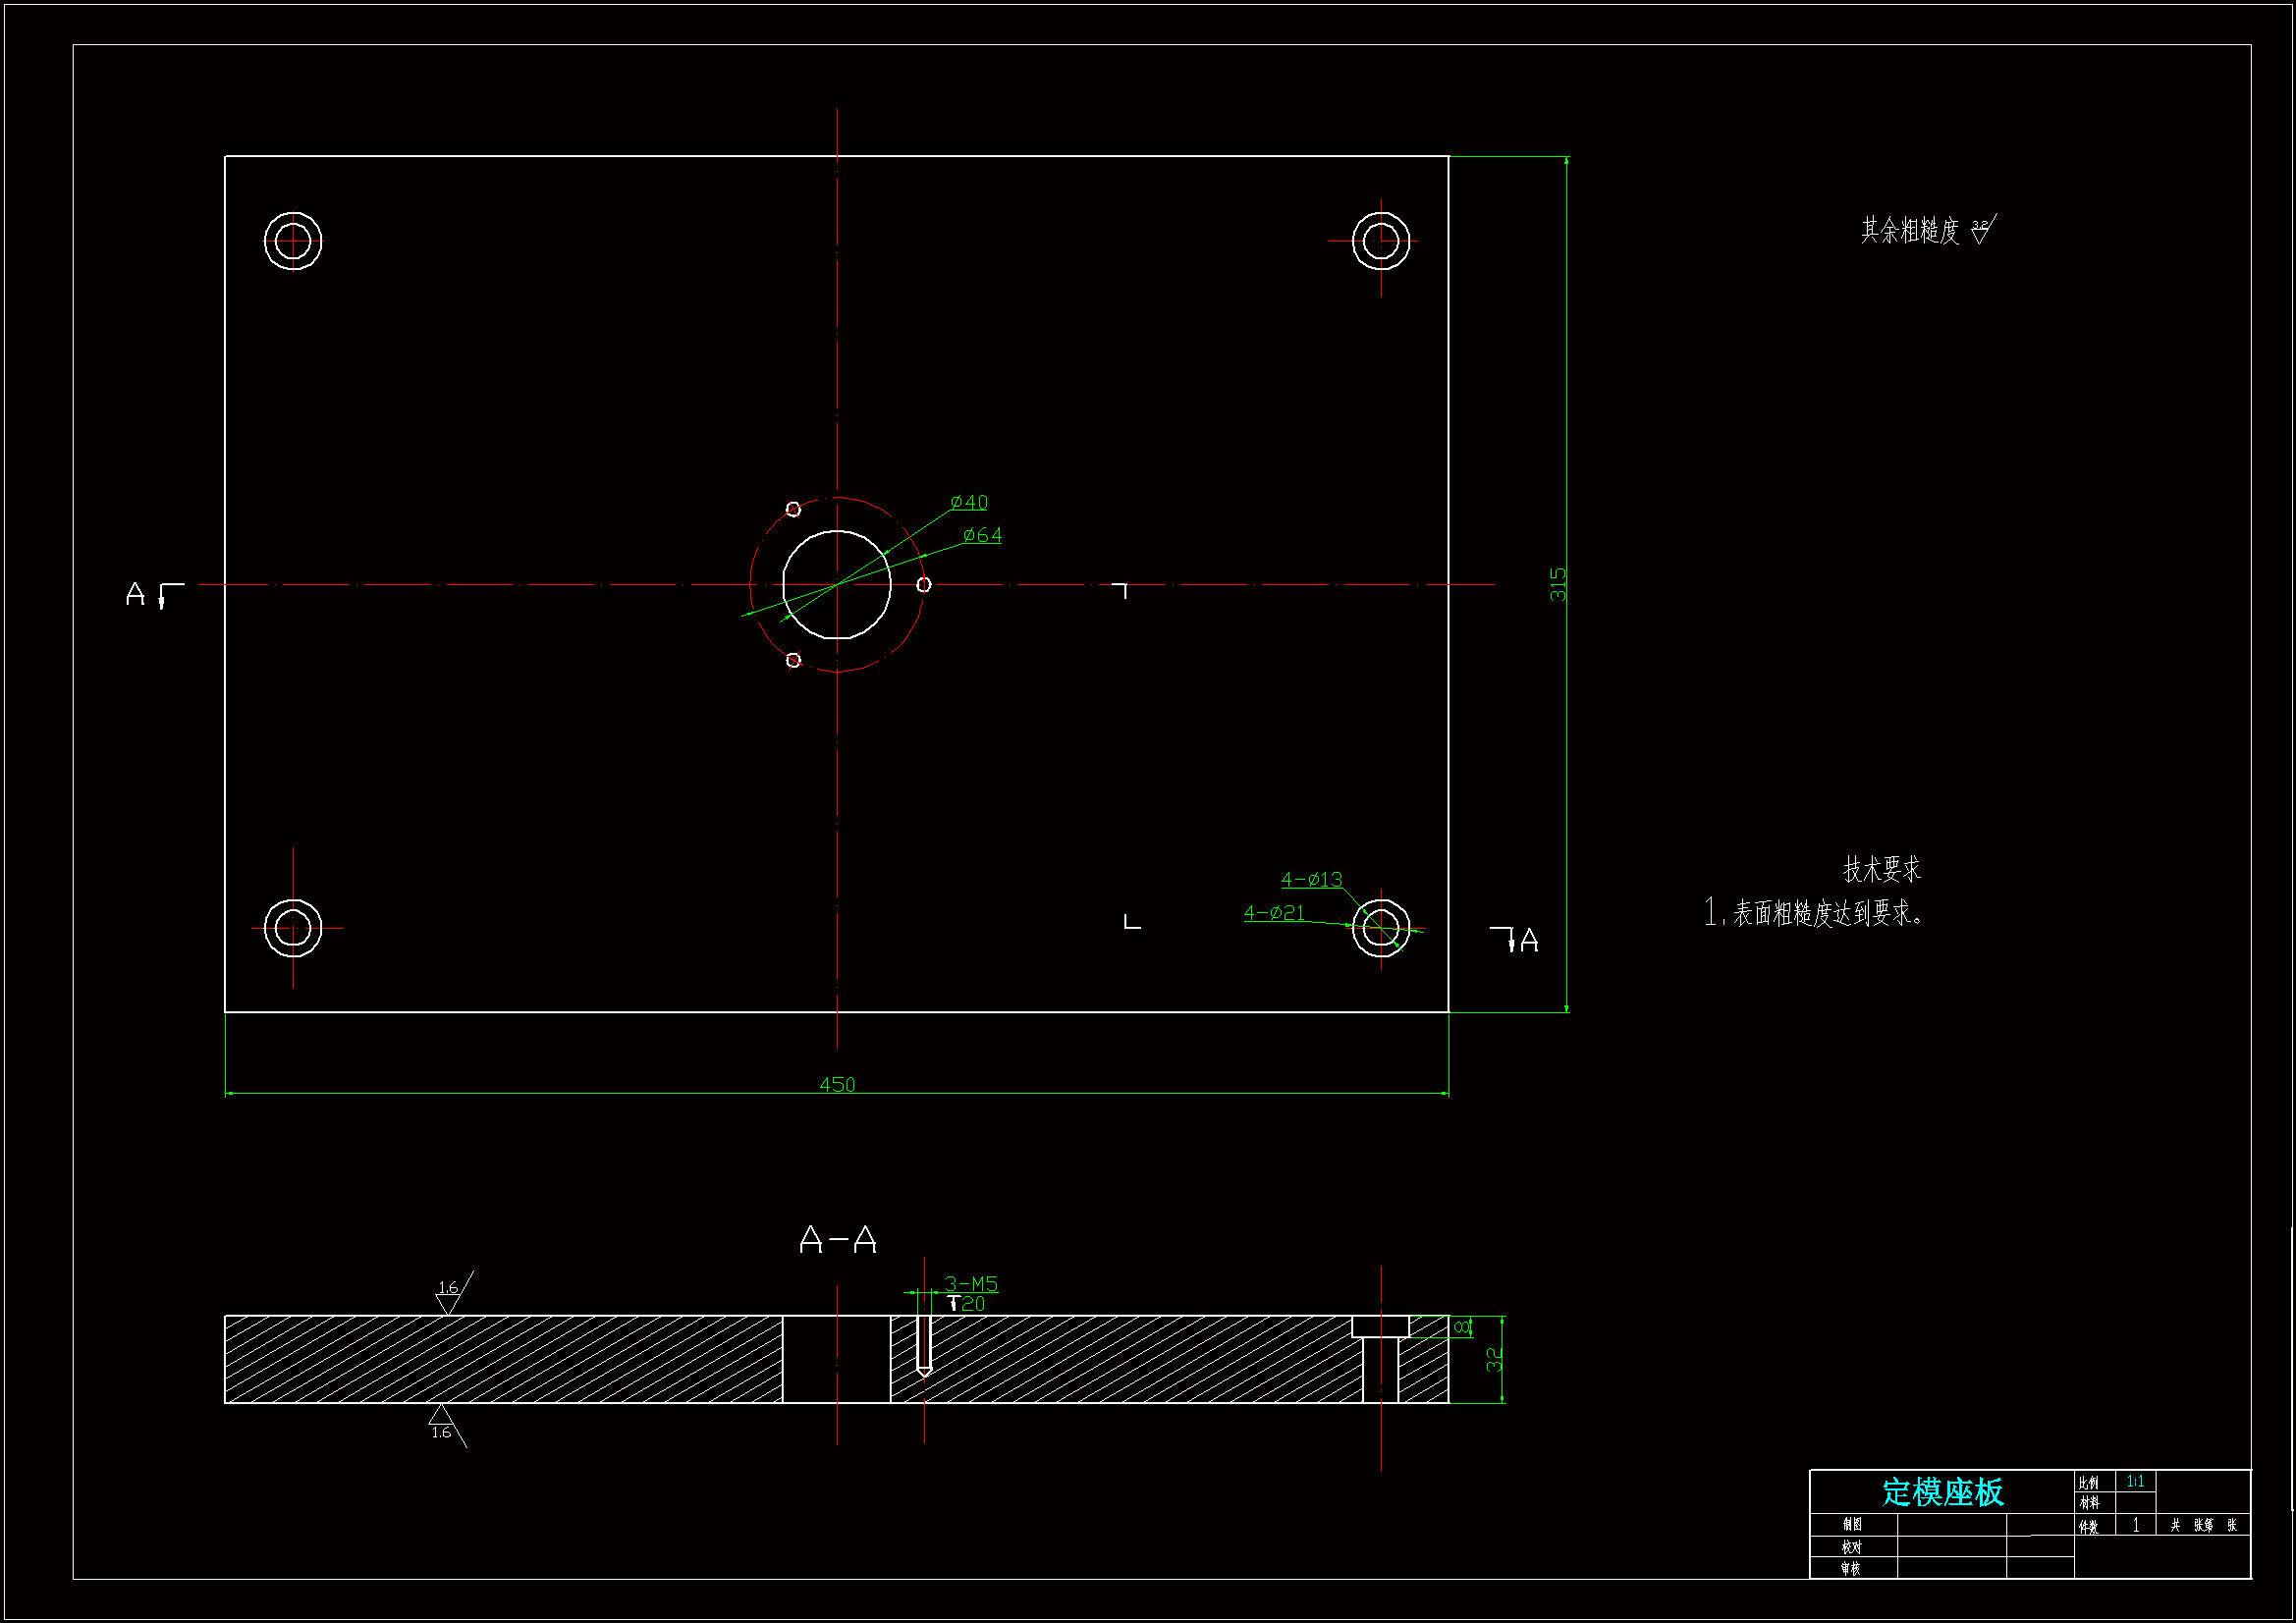
Task: Click the 450 width dimension text
Action: click(x=837, y=1084)
